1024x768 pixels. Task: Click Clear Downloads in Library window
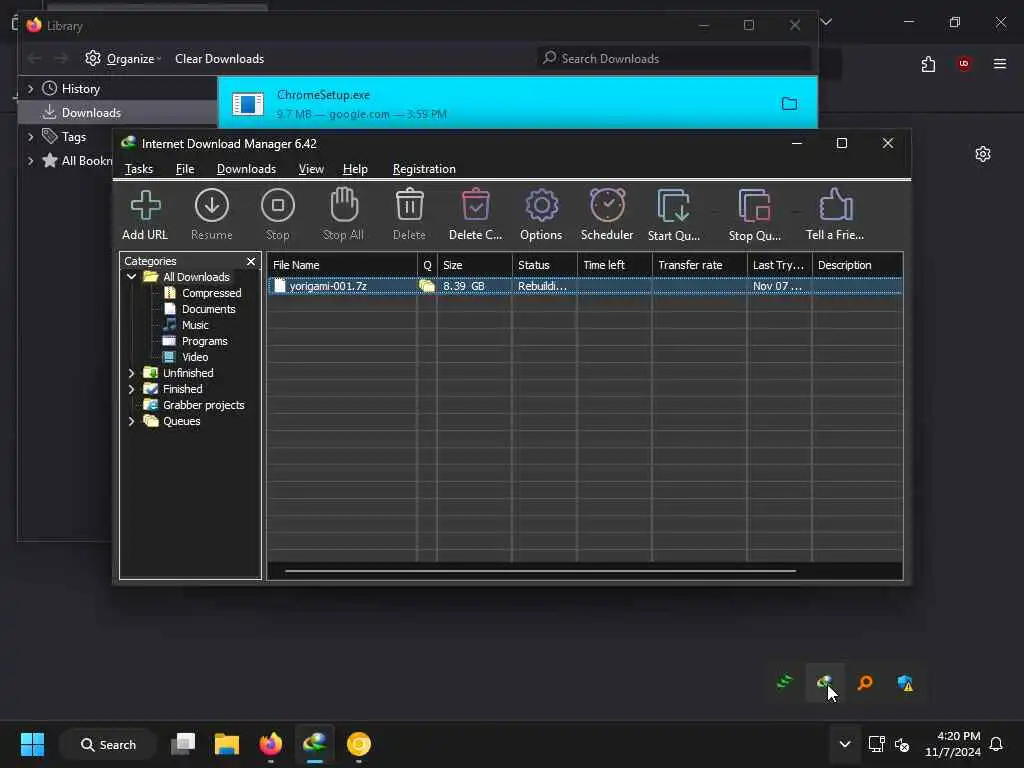[219, 59]
